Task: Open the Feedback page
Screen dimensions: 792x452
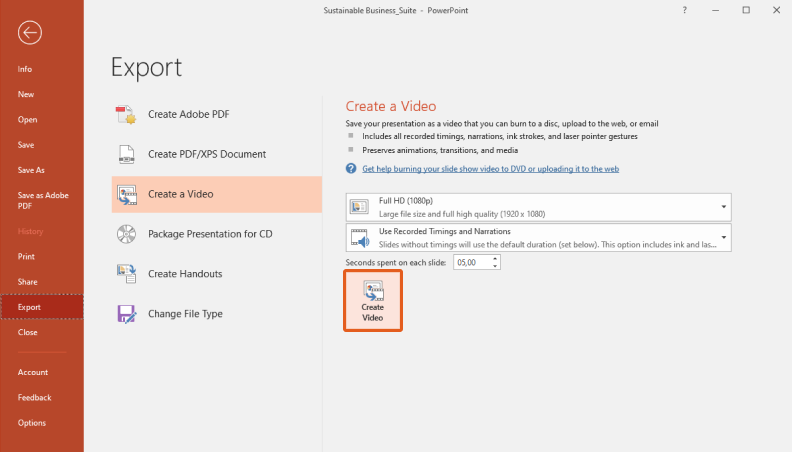Action: [42, 397]
